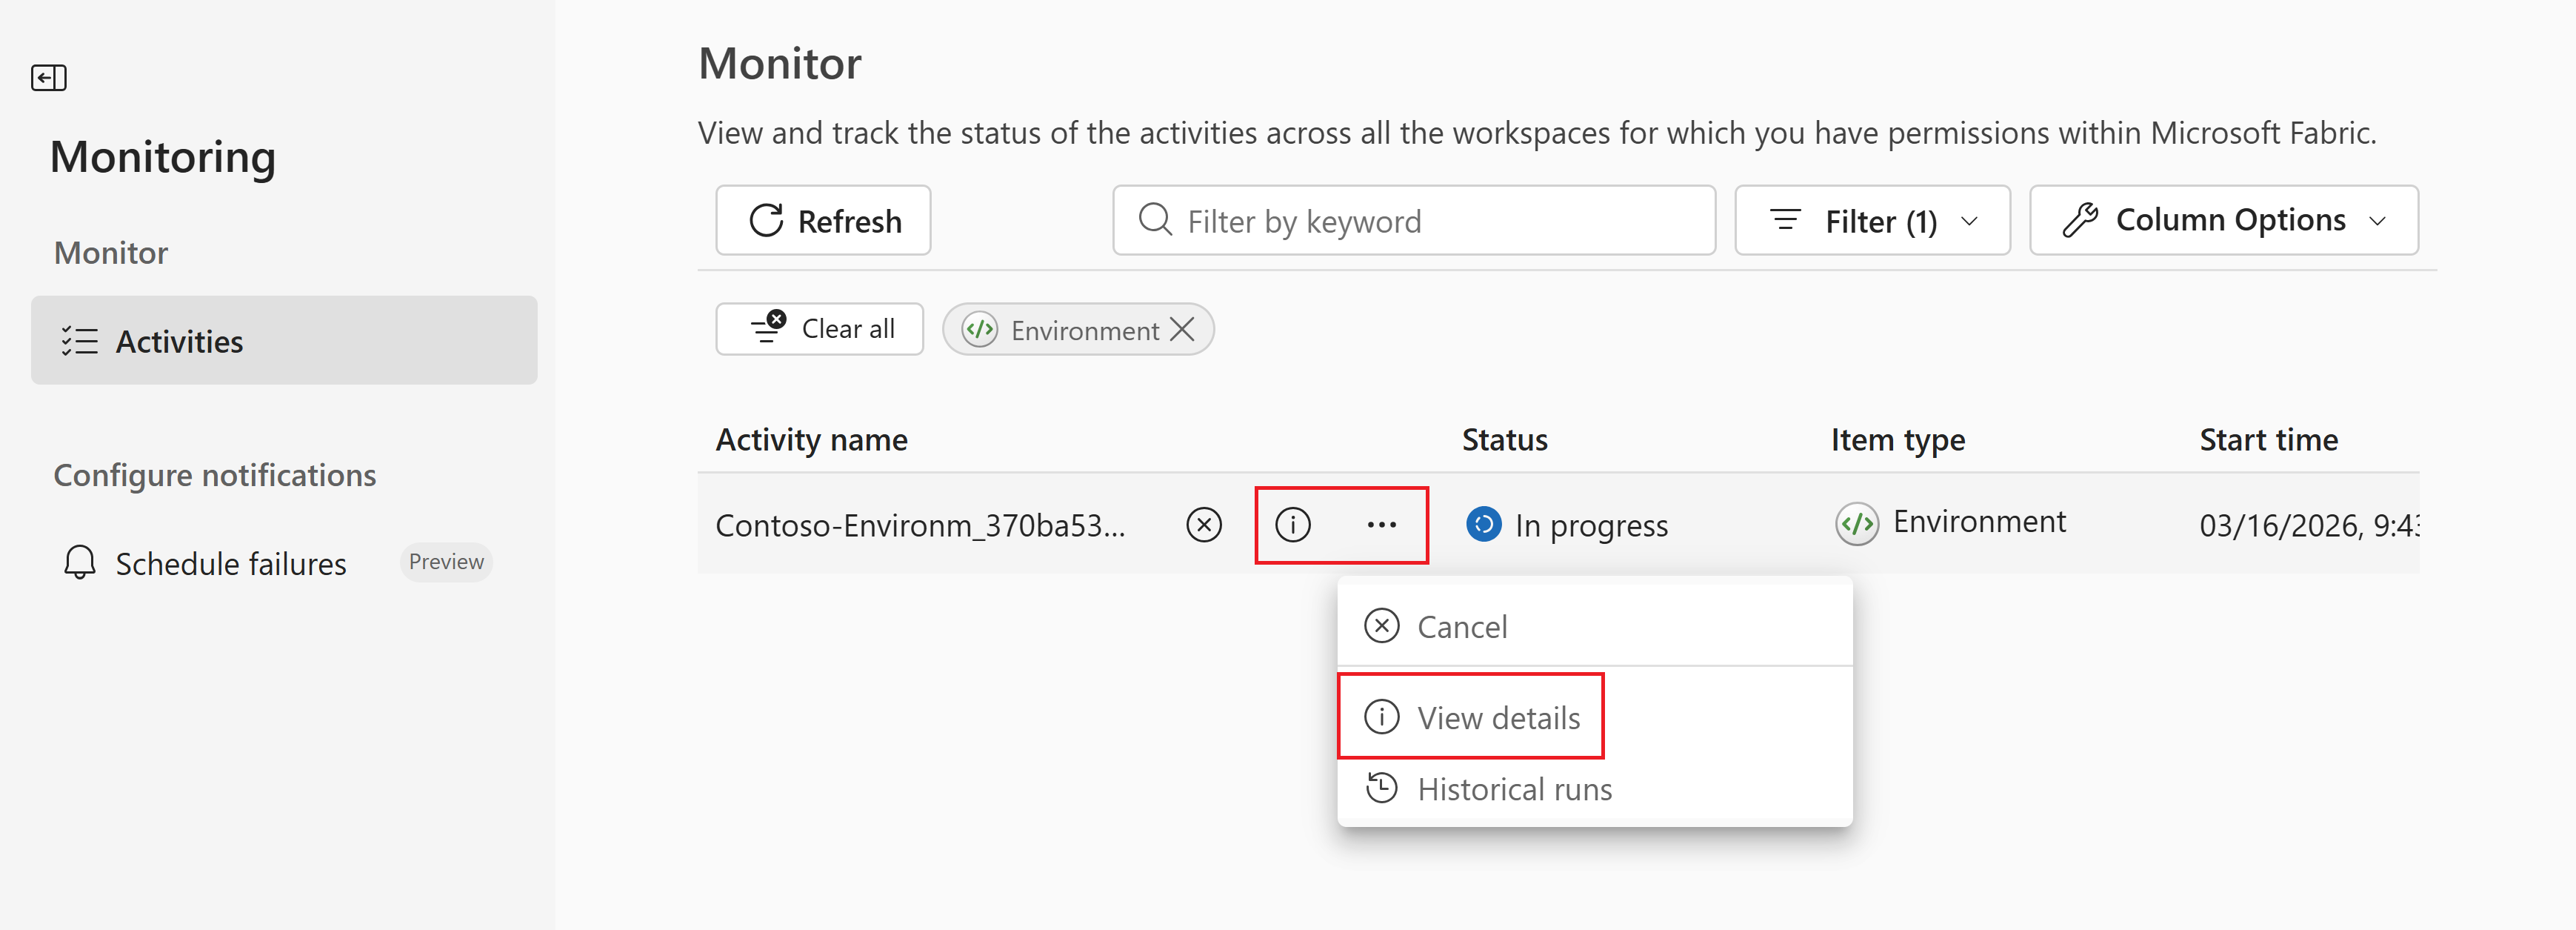Choose View details from the context menu
Screen dimensions: 2576x930
[x=1497, y=718]
